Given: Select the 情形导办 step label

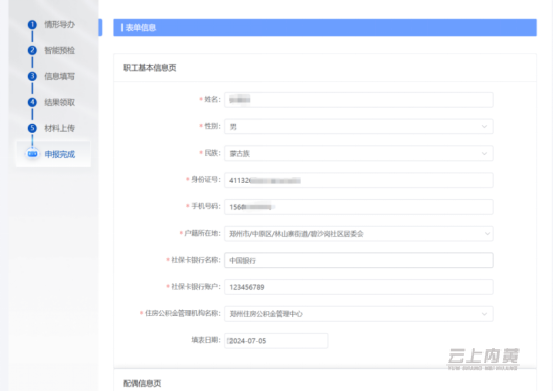Looking at the screenshot, I should pyautogui.click(x=59, y=25).
